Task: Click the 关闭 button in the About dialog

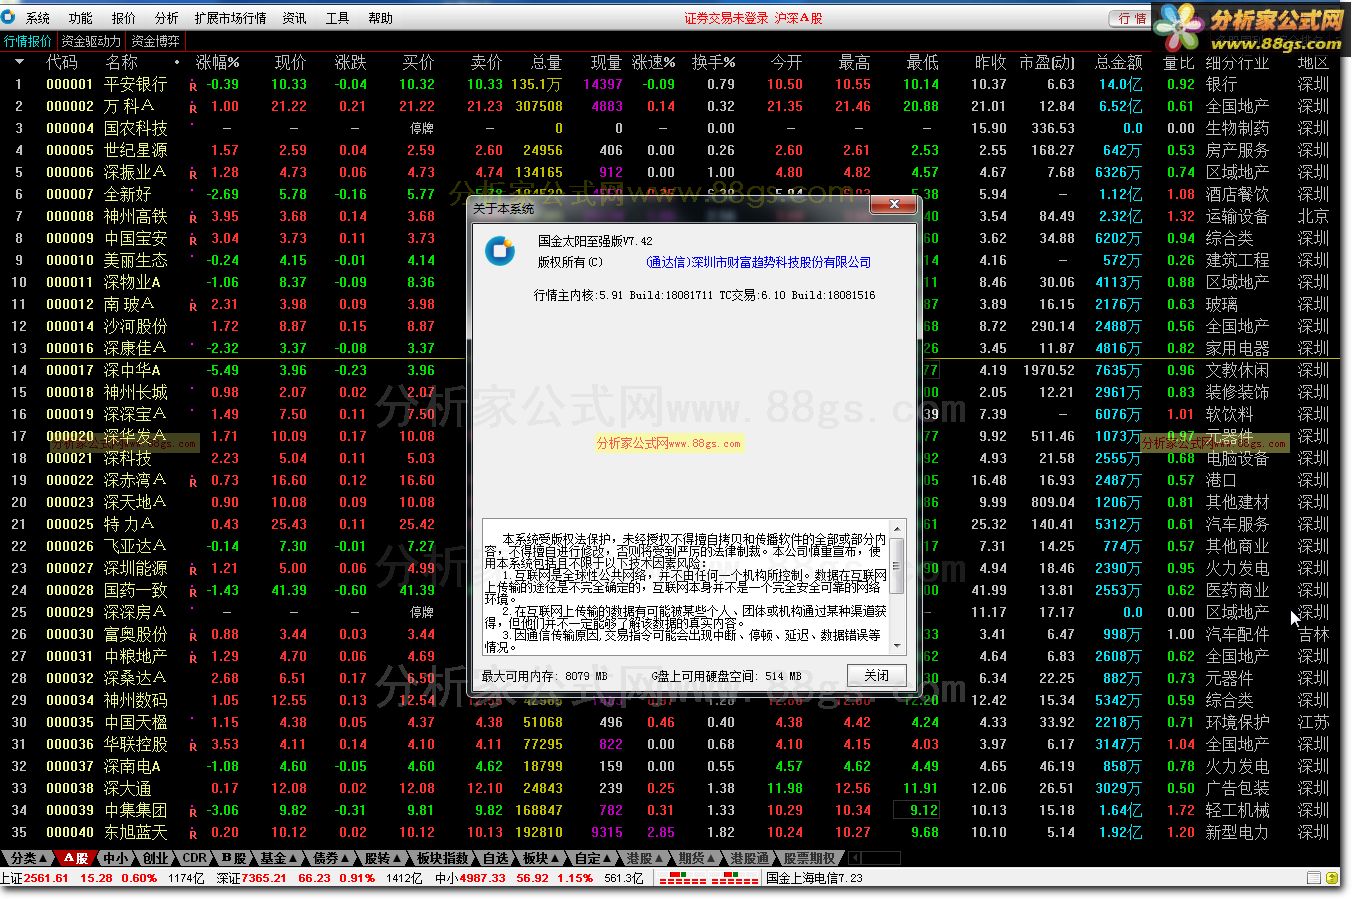Action: (x=877, y=675)
